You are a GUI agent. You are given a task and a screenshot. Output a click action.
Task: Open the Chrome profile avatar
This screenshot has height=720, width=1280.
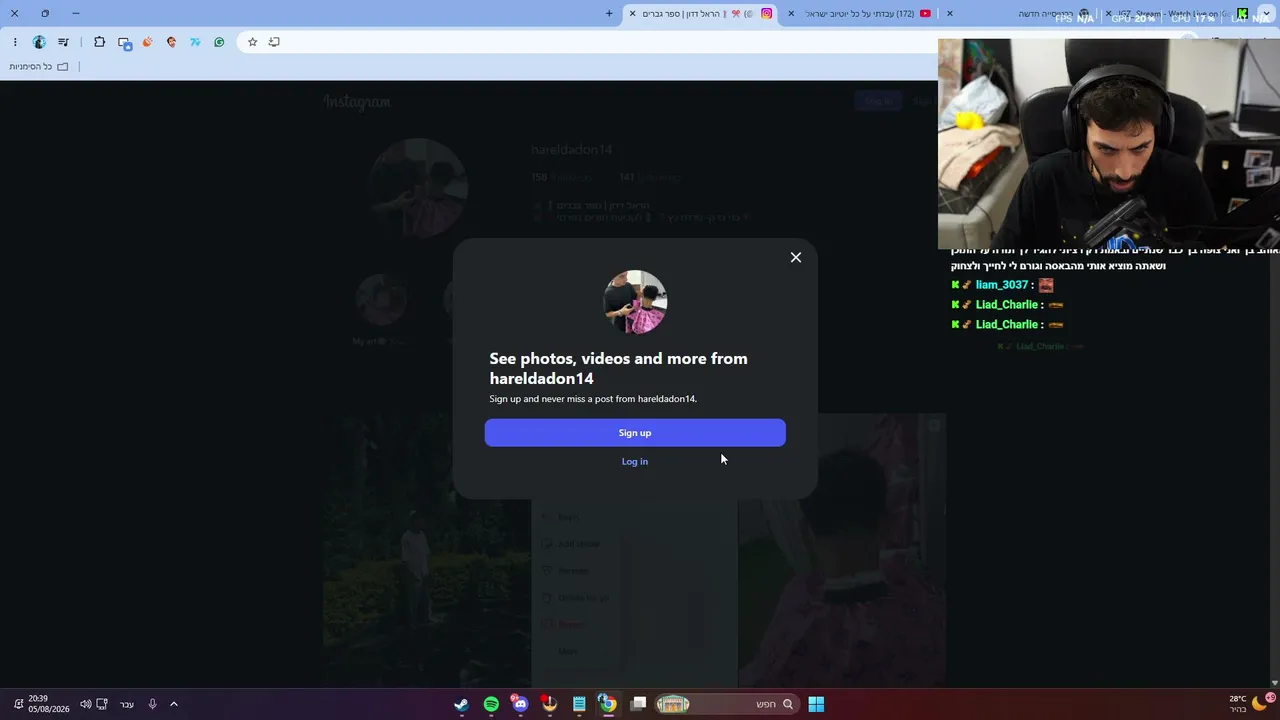[x=39, y=42]
